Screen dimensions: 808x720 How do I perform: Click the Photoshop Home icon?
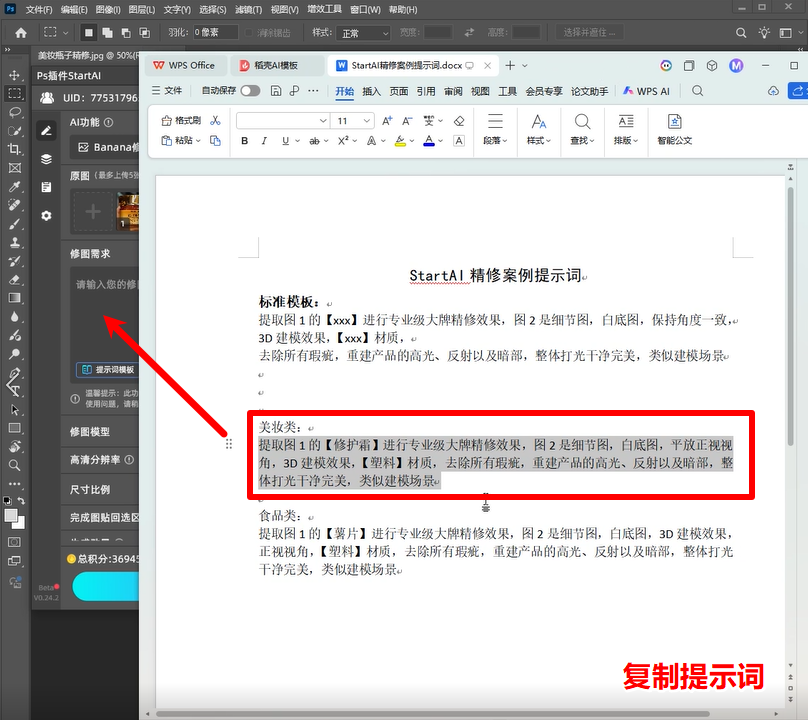tap(21, 33)
